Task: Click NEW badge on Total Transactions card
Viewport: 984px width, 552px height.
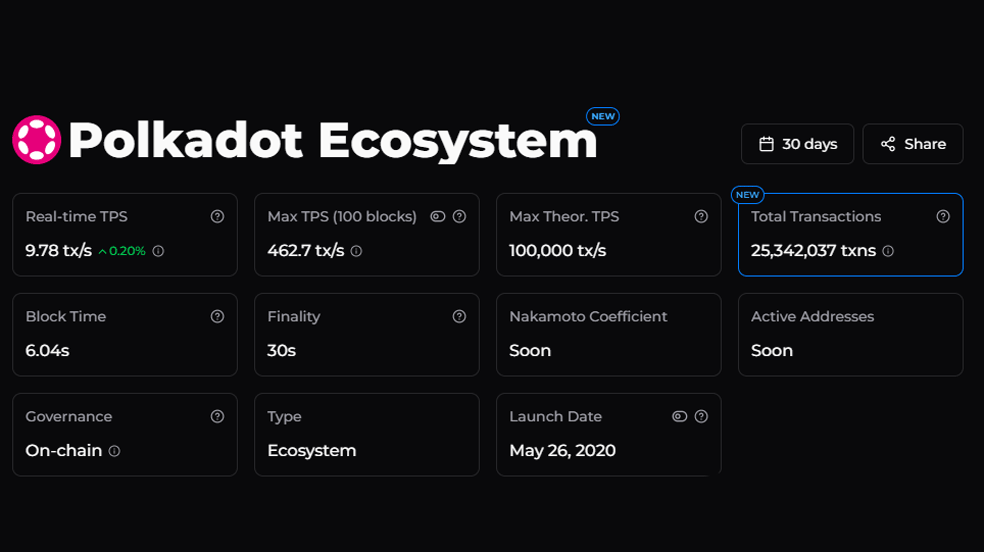Action: (747, 194)
